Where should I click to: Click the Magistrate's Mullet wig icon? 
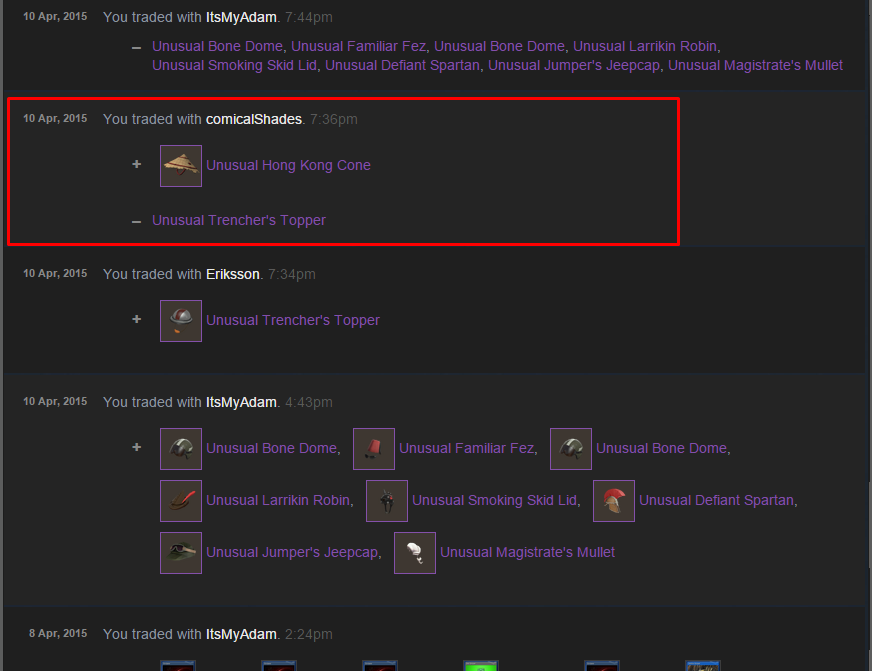414,553
